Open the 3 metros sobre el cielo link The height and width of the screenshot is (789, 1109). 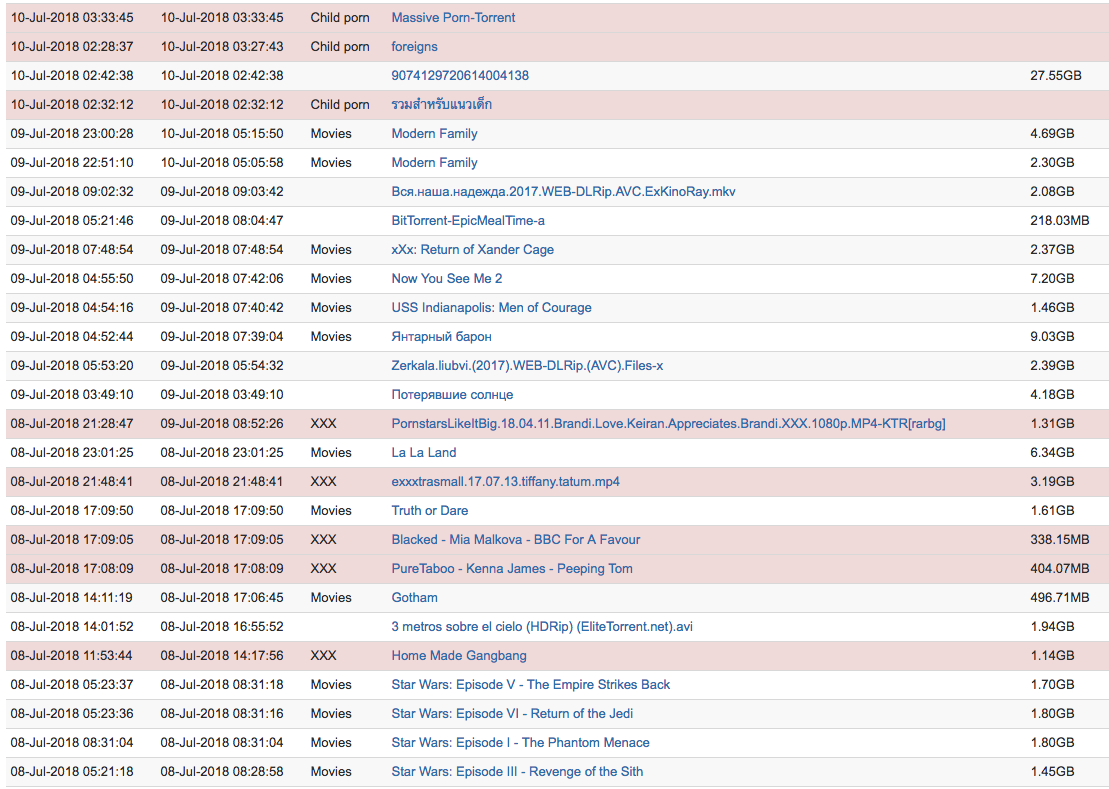point(542,626)
